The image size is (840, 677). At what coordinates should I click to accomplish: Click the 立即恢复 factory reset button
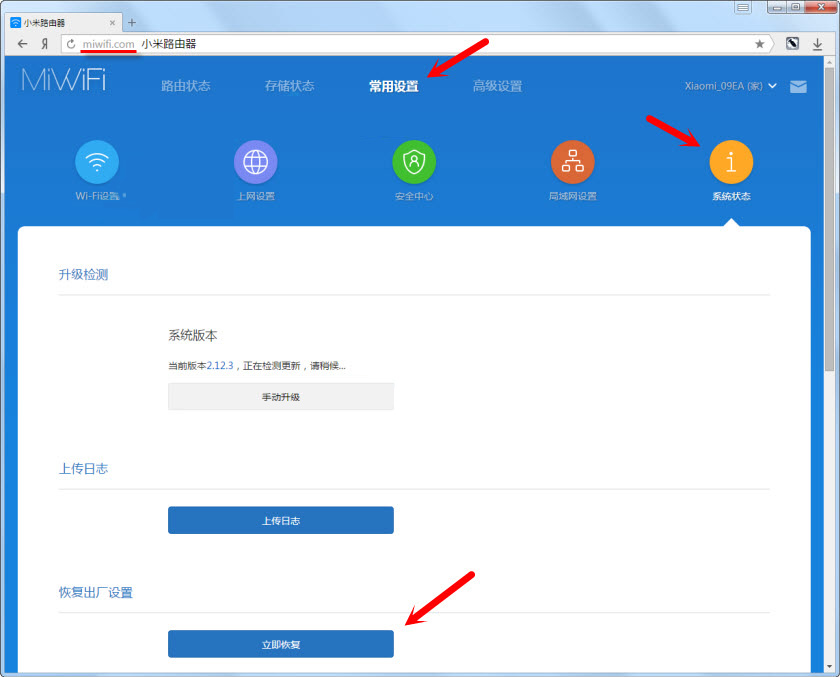(x=281, y=645)
